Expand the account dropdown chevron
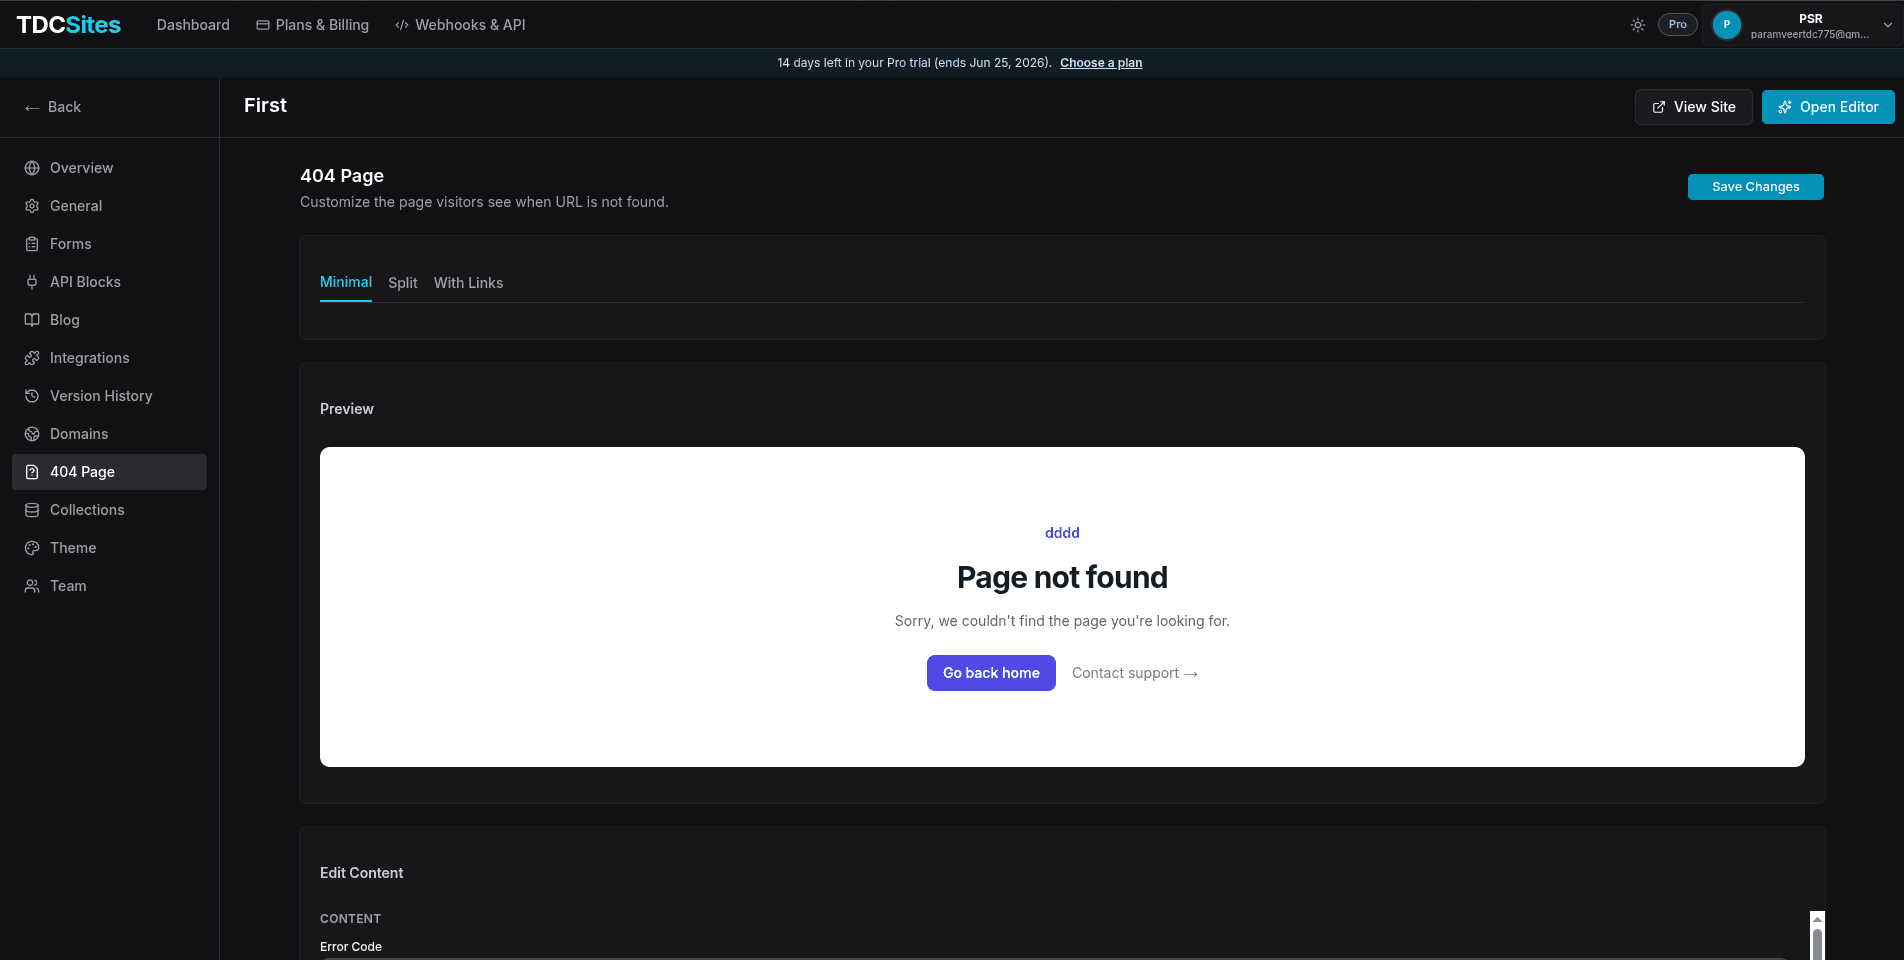This screenshot has width=1904, height=960. click(1888, 25)
